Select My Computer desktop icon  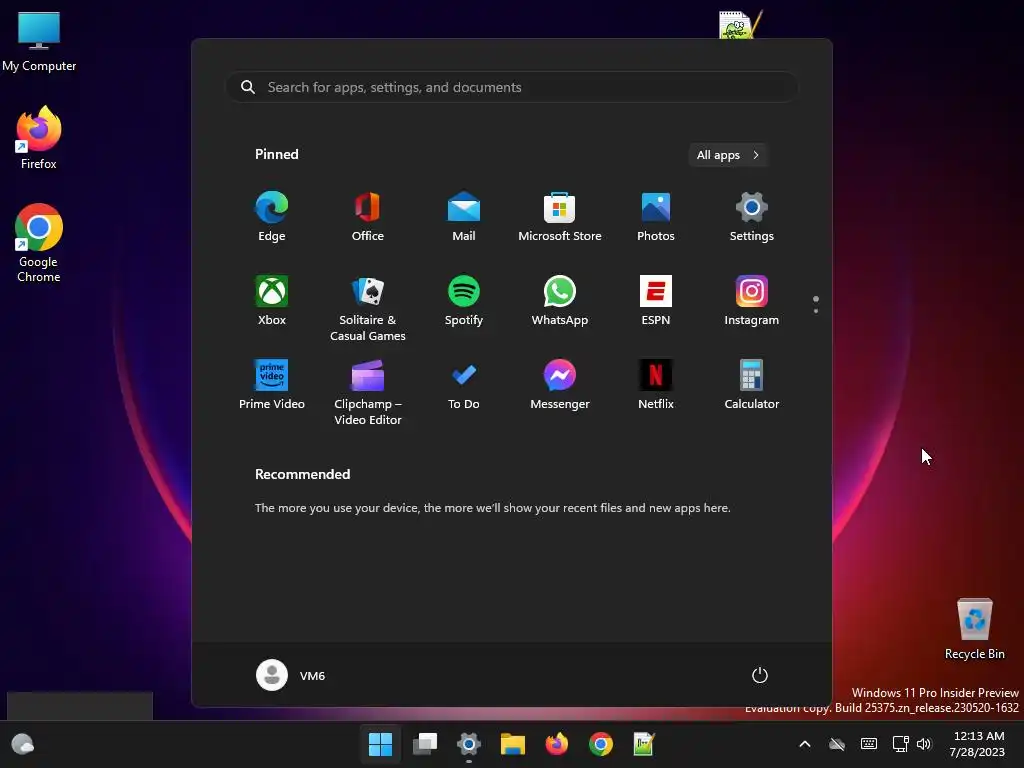coord(39,42)
